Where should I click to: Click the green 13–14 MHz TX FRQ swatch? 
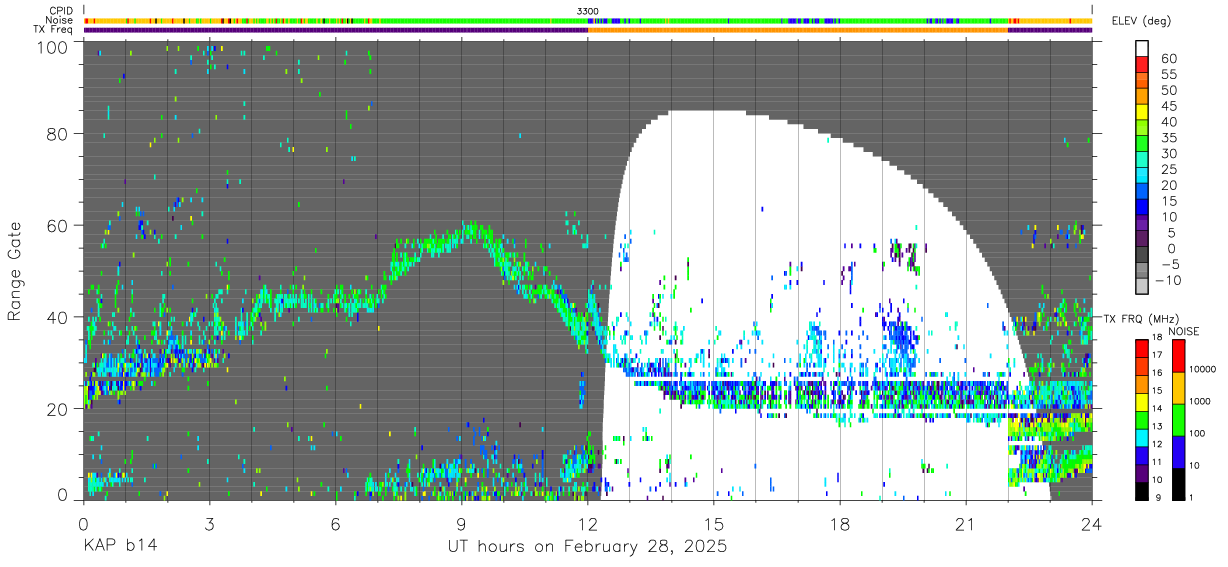(x=1142, y=419)
